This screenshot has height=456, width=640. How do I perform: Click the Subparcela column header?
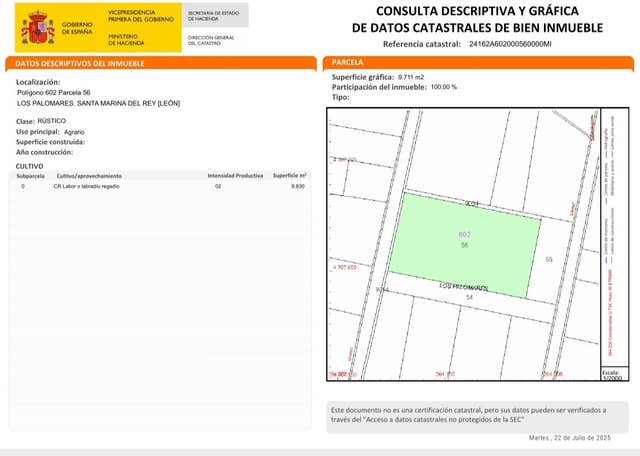[x=31, y=175]
